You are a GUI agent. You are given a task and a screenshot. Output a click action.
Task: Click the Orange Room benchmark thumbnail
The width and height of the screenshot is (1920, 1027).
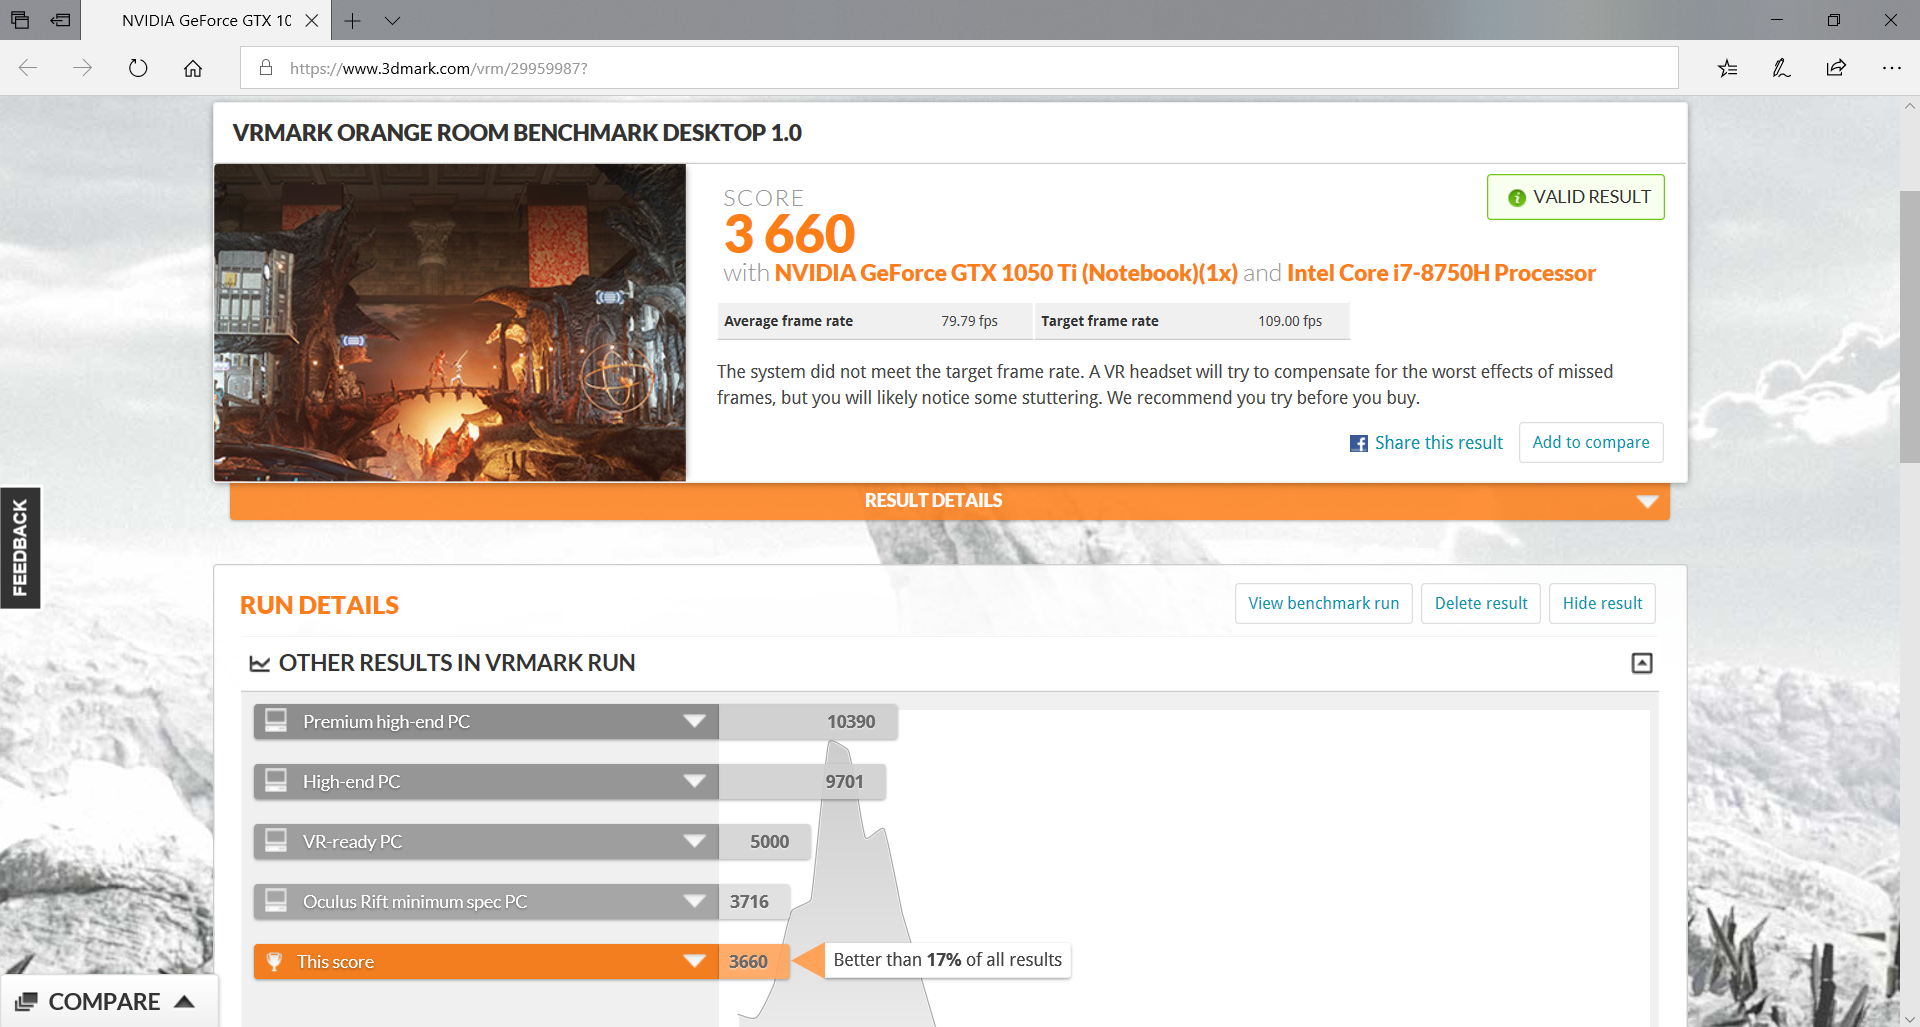tap(450, 322)
